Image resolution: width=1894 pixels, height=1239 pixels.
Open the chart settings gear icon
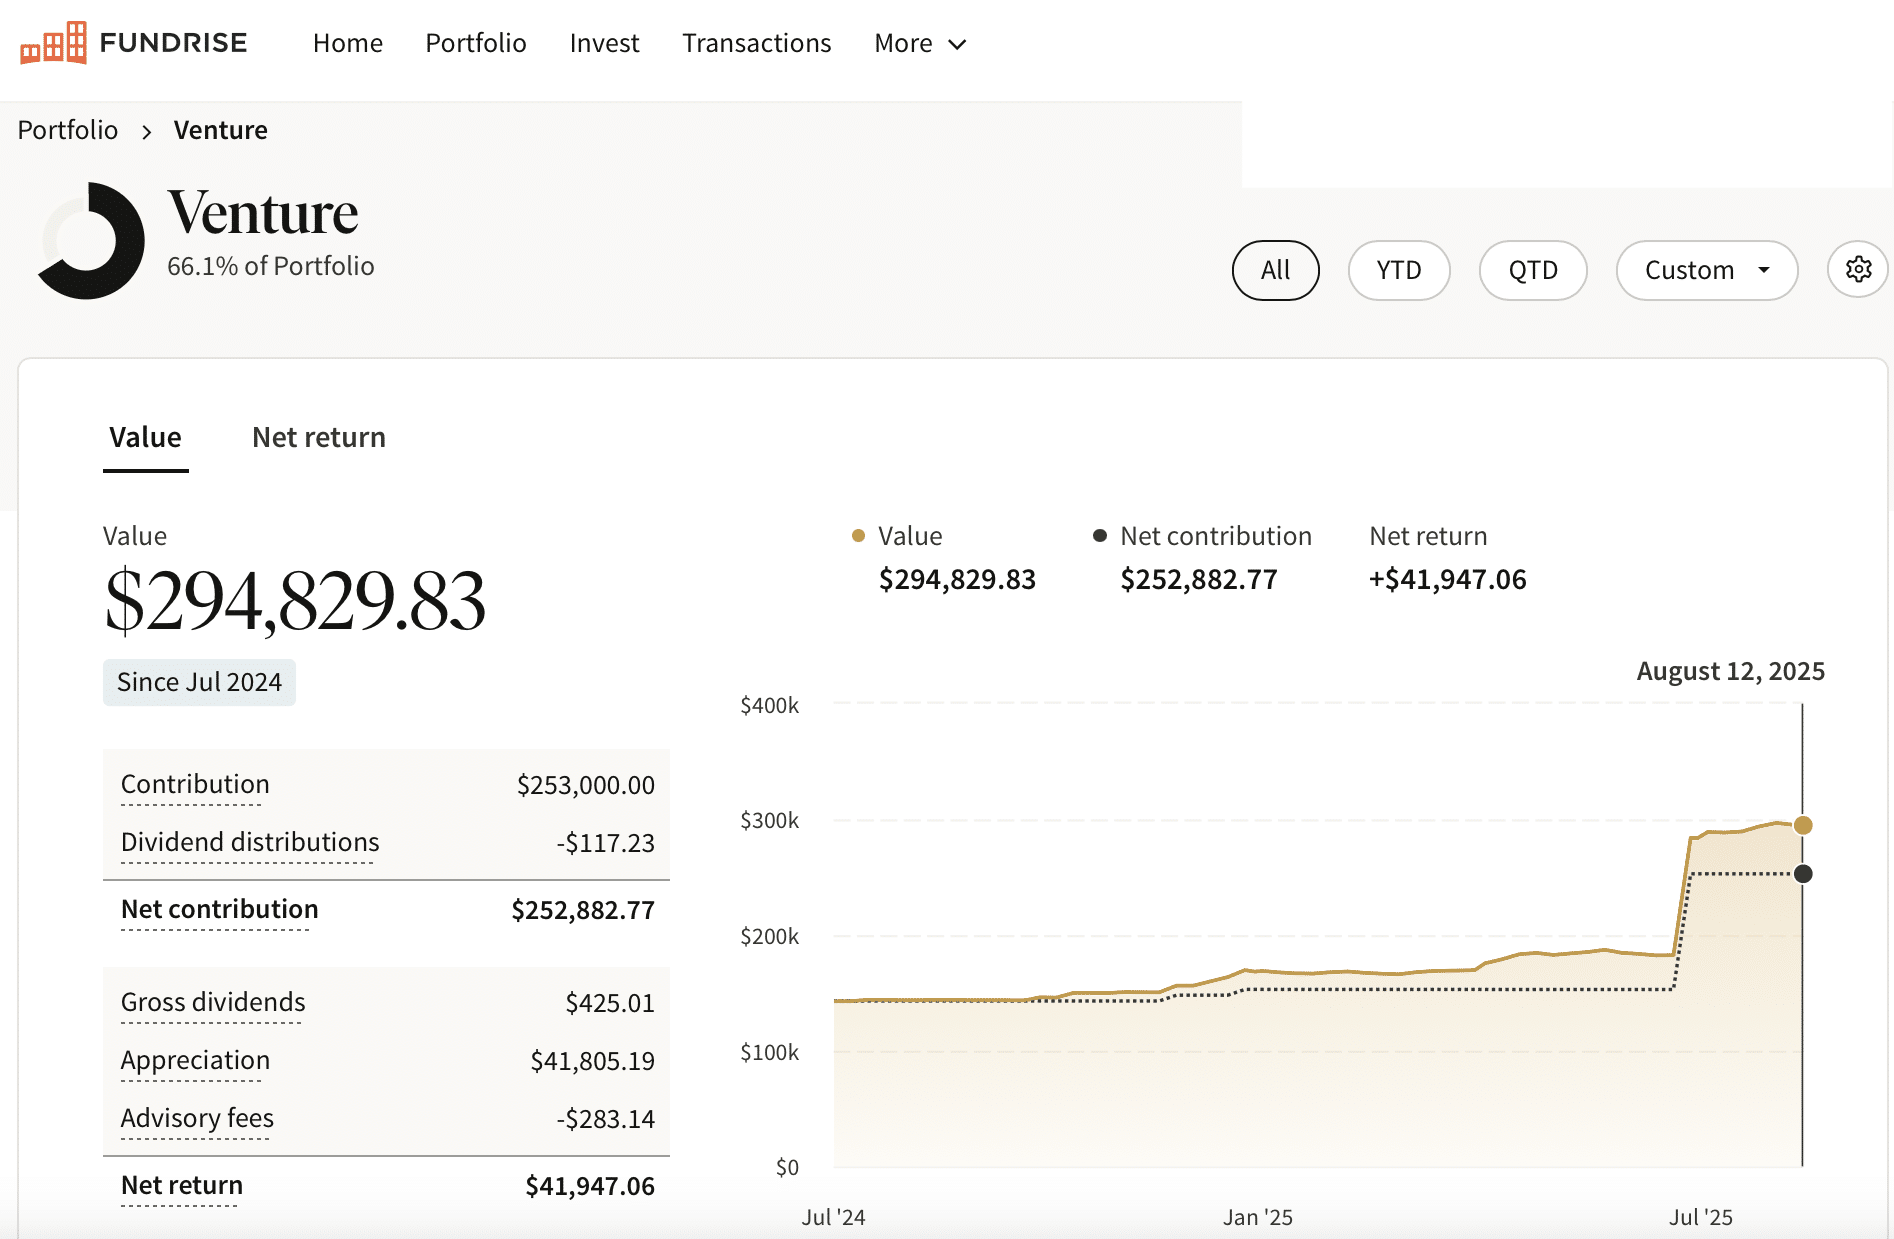tap(1858, 269)
